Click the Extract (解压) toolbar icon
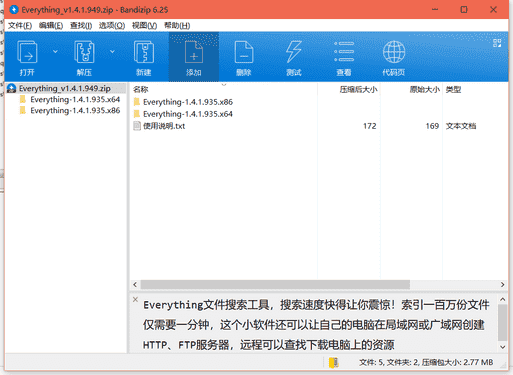Image resolution: width=513 pixels, height=375 pixels. tap(84, 57)
